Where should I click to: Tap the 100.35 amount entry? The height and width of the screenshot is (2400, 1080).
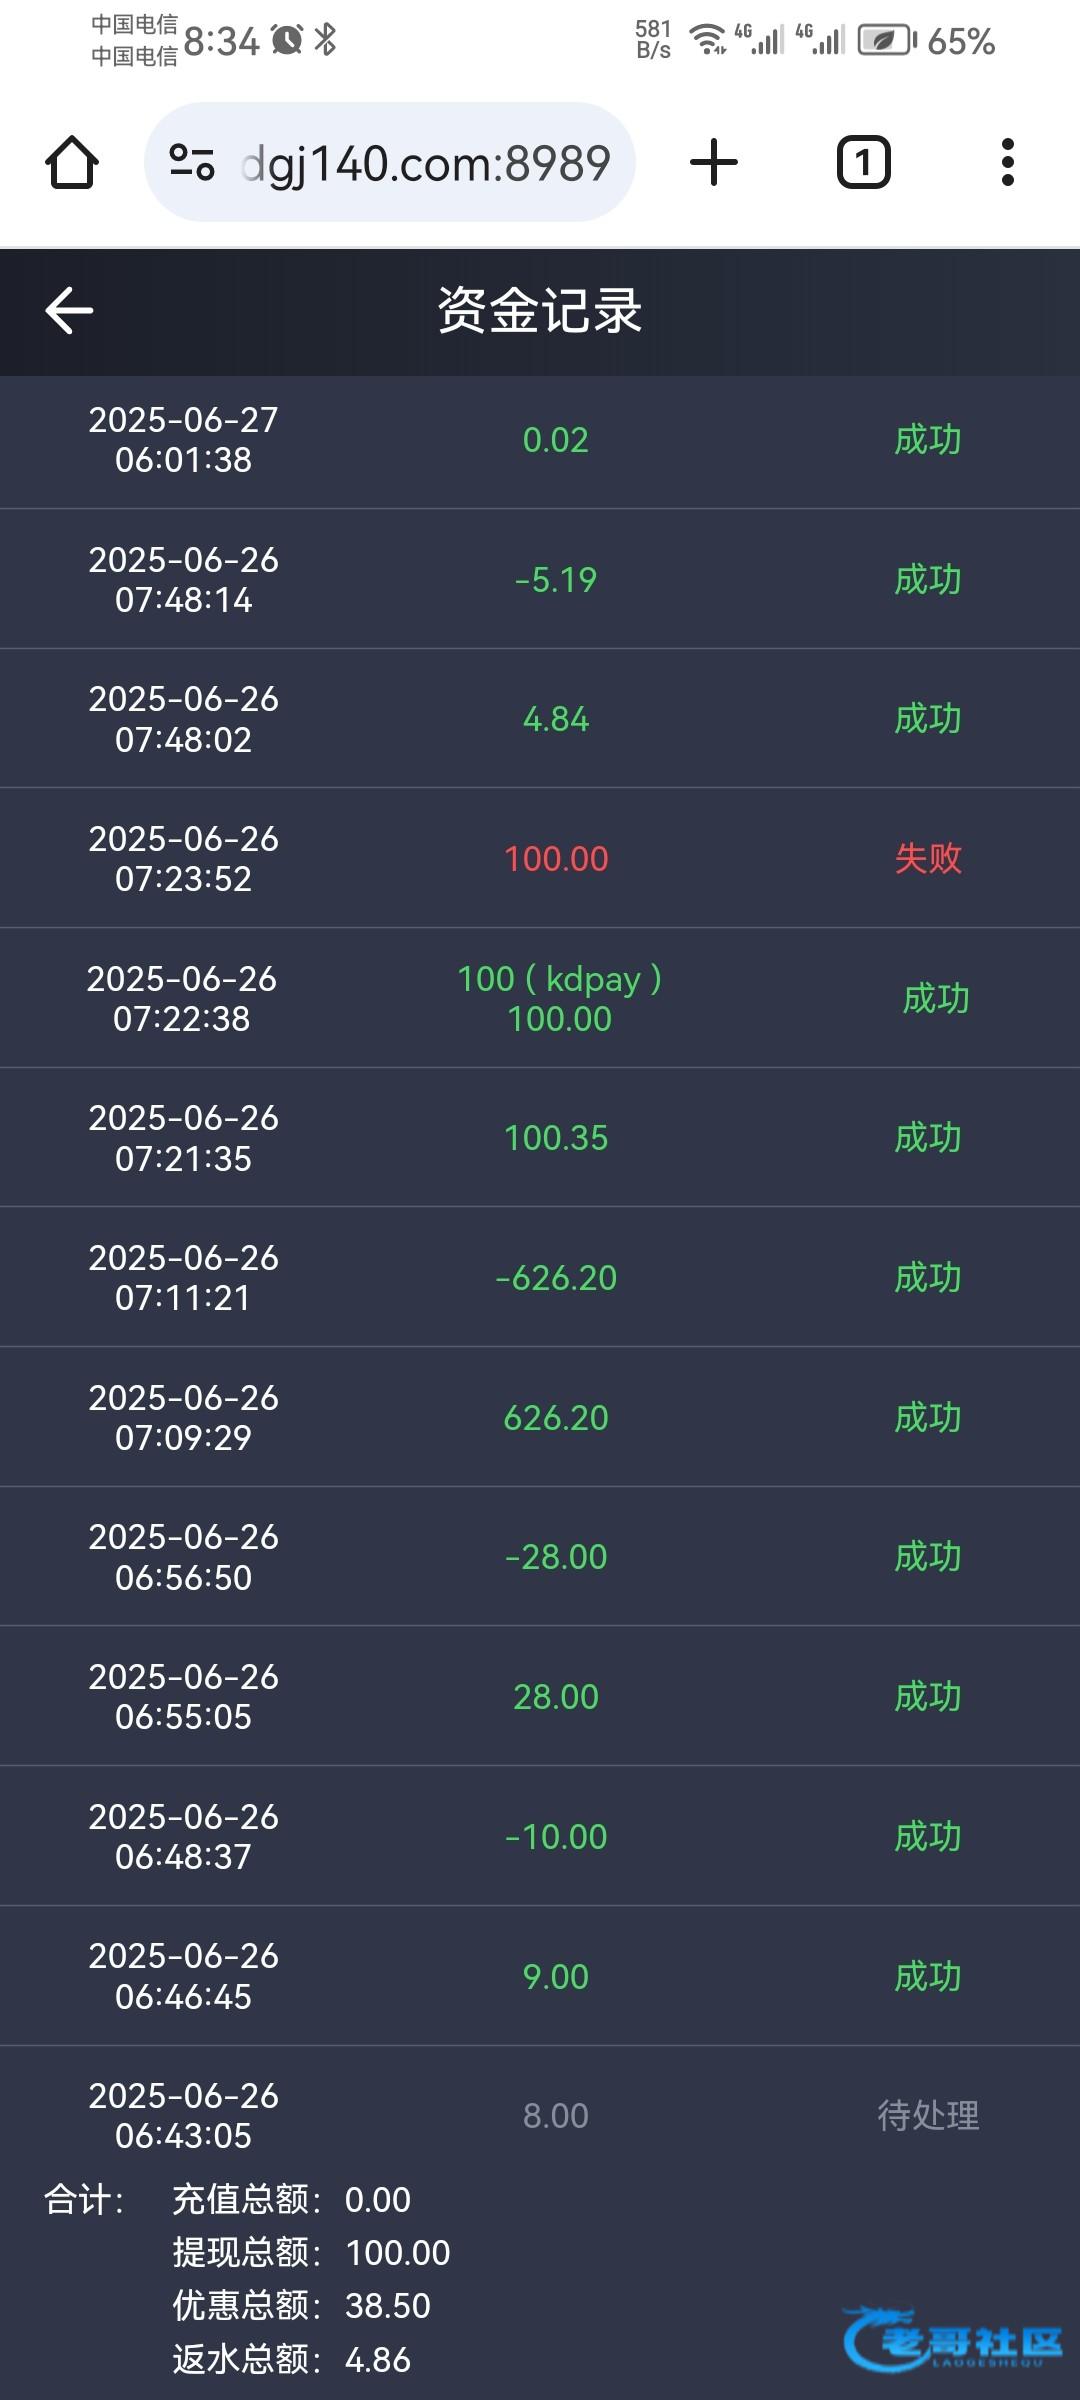coord(556,1138)
